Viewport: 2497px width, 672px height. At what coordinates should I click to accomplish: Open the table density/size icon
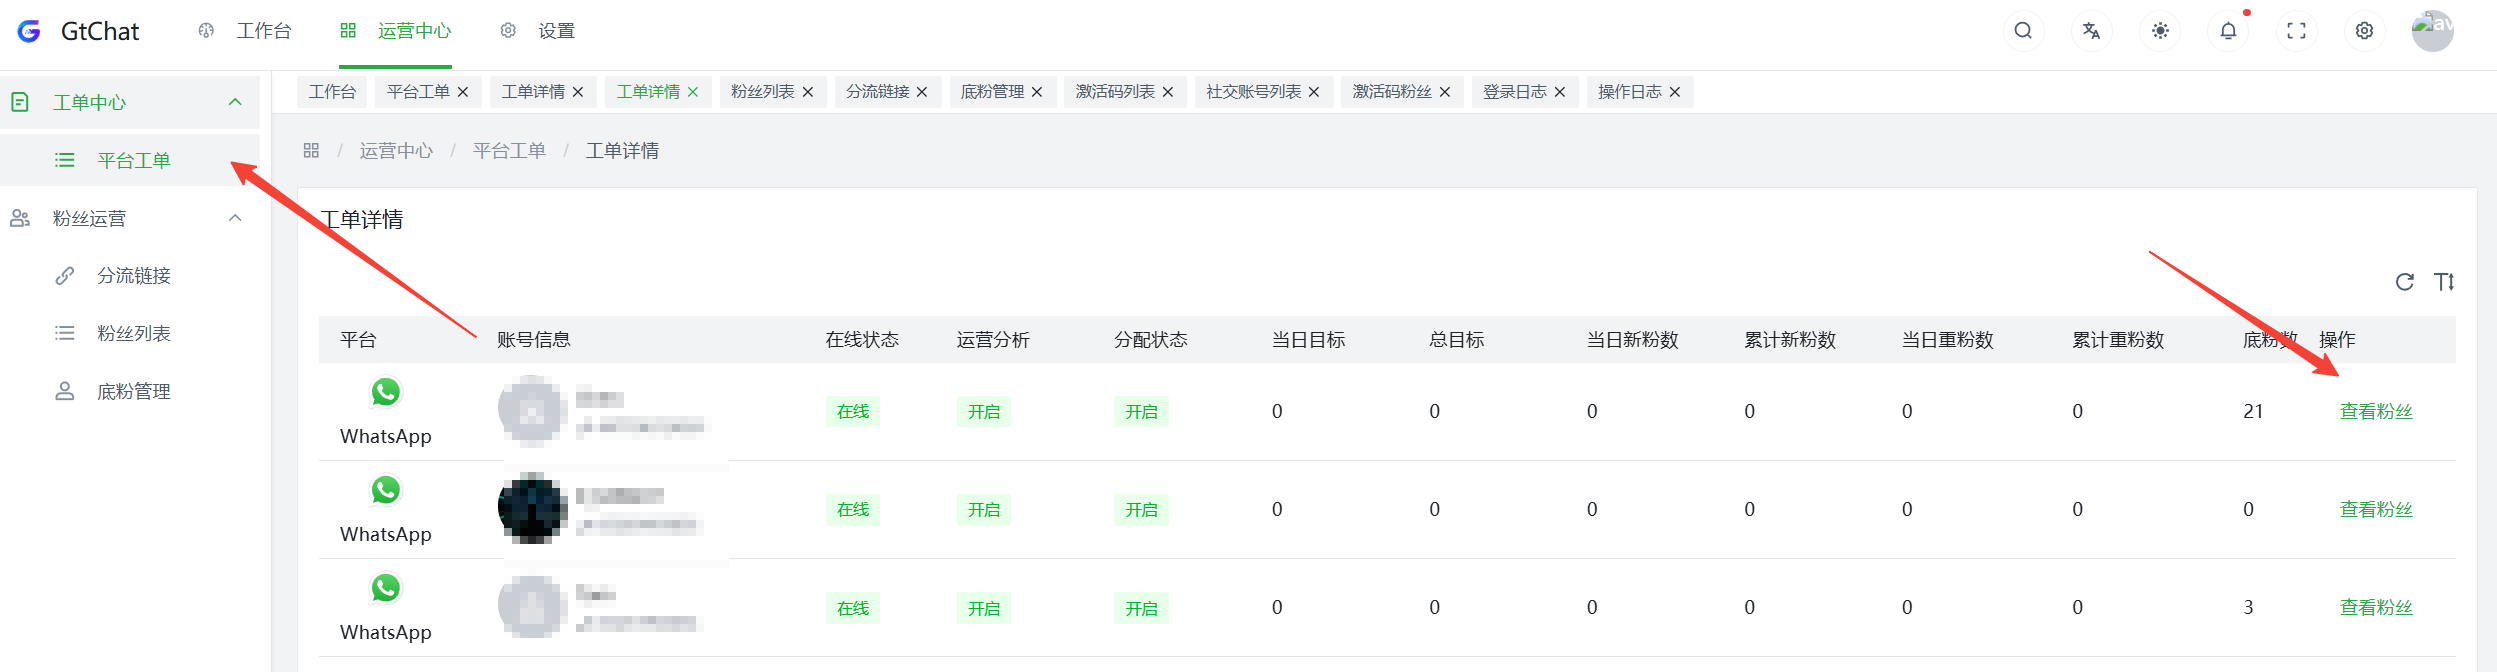[x=2444, y=282]
